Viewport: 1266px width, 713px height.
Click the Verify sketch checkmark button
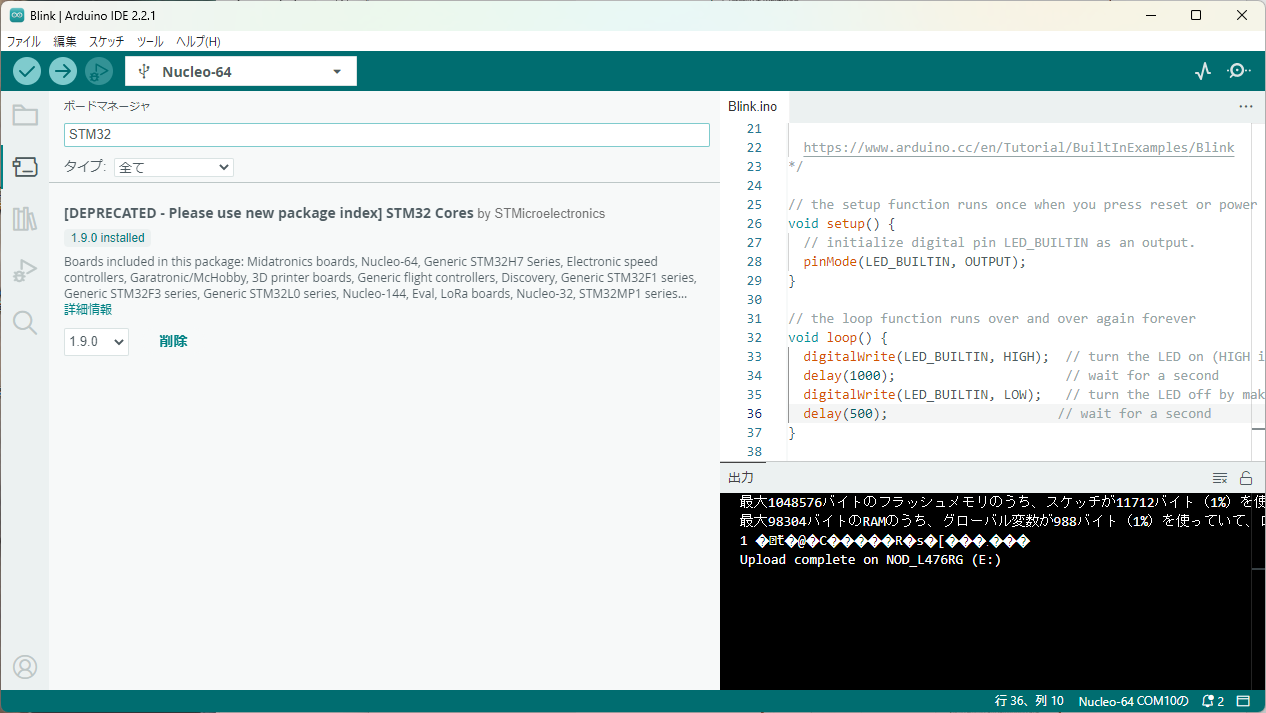click(x=27, y=71)
